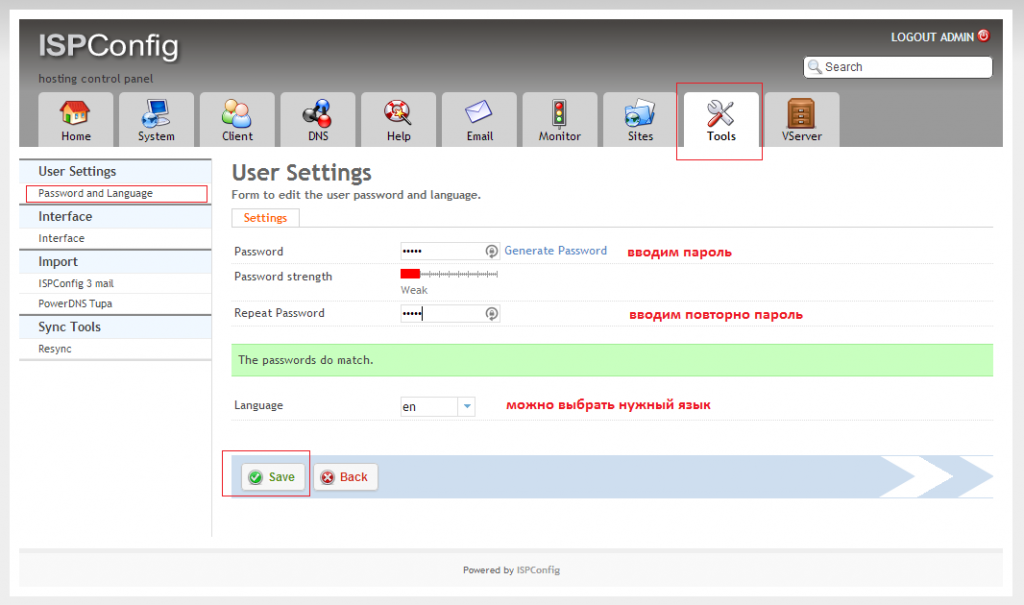The width and height of the screenshot is (1024, 605).
Task: Open the Email envelope icon
Action: [479, 112]
